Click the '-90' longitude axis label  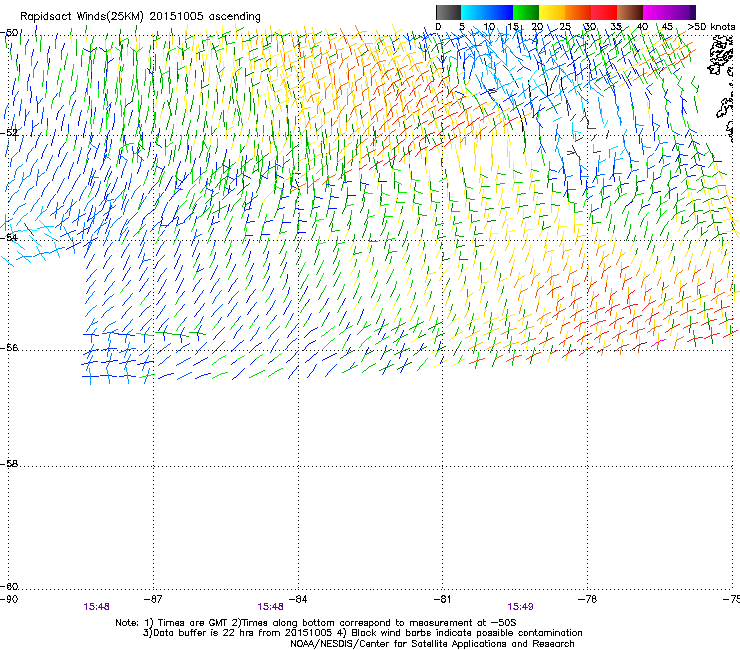tap(9, 599)
